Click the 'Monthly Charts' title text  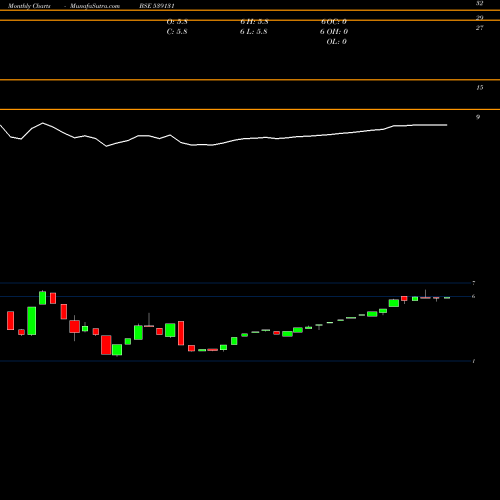tap(29, 6)
